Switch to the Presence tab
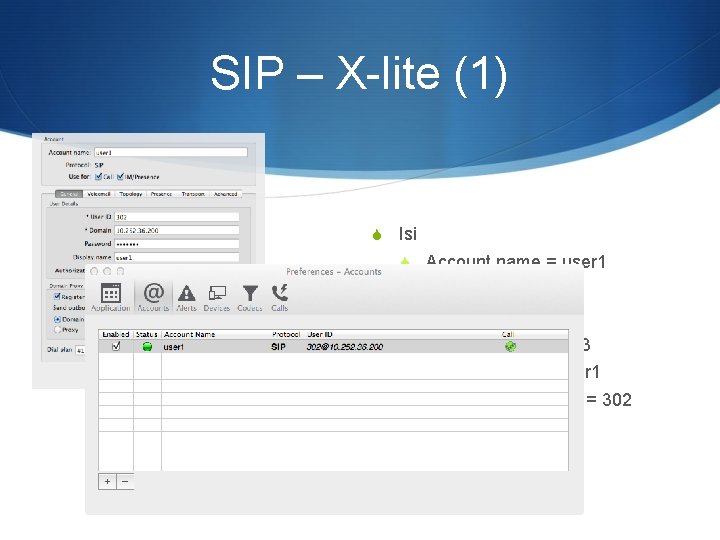This screenshot has height=540, width=720. pyautogui.click(x=161, y=194)
